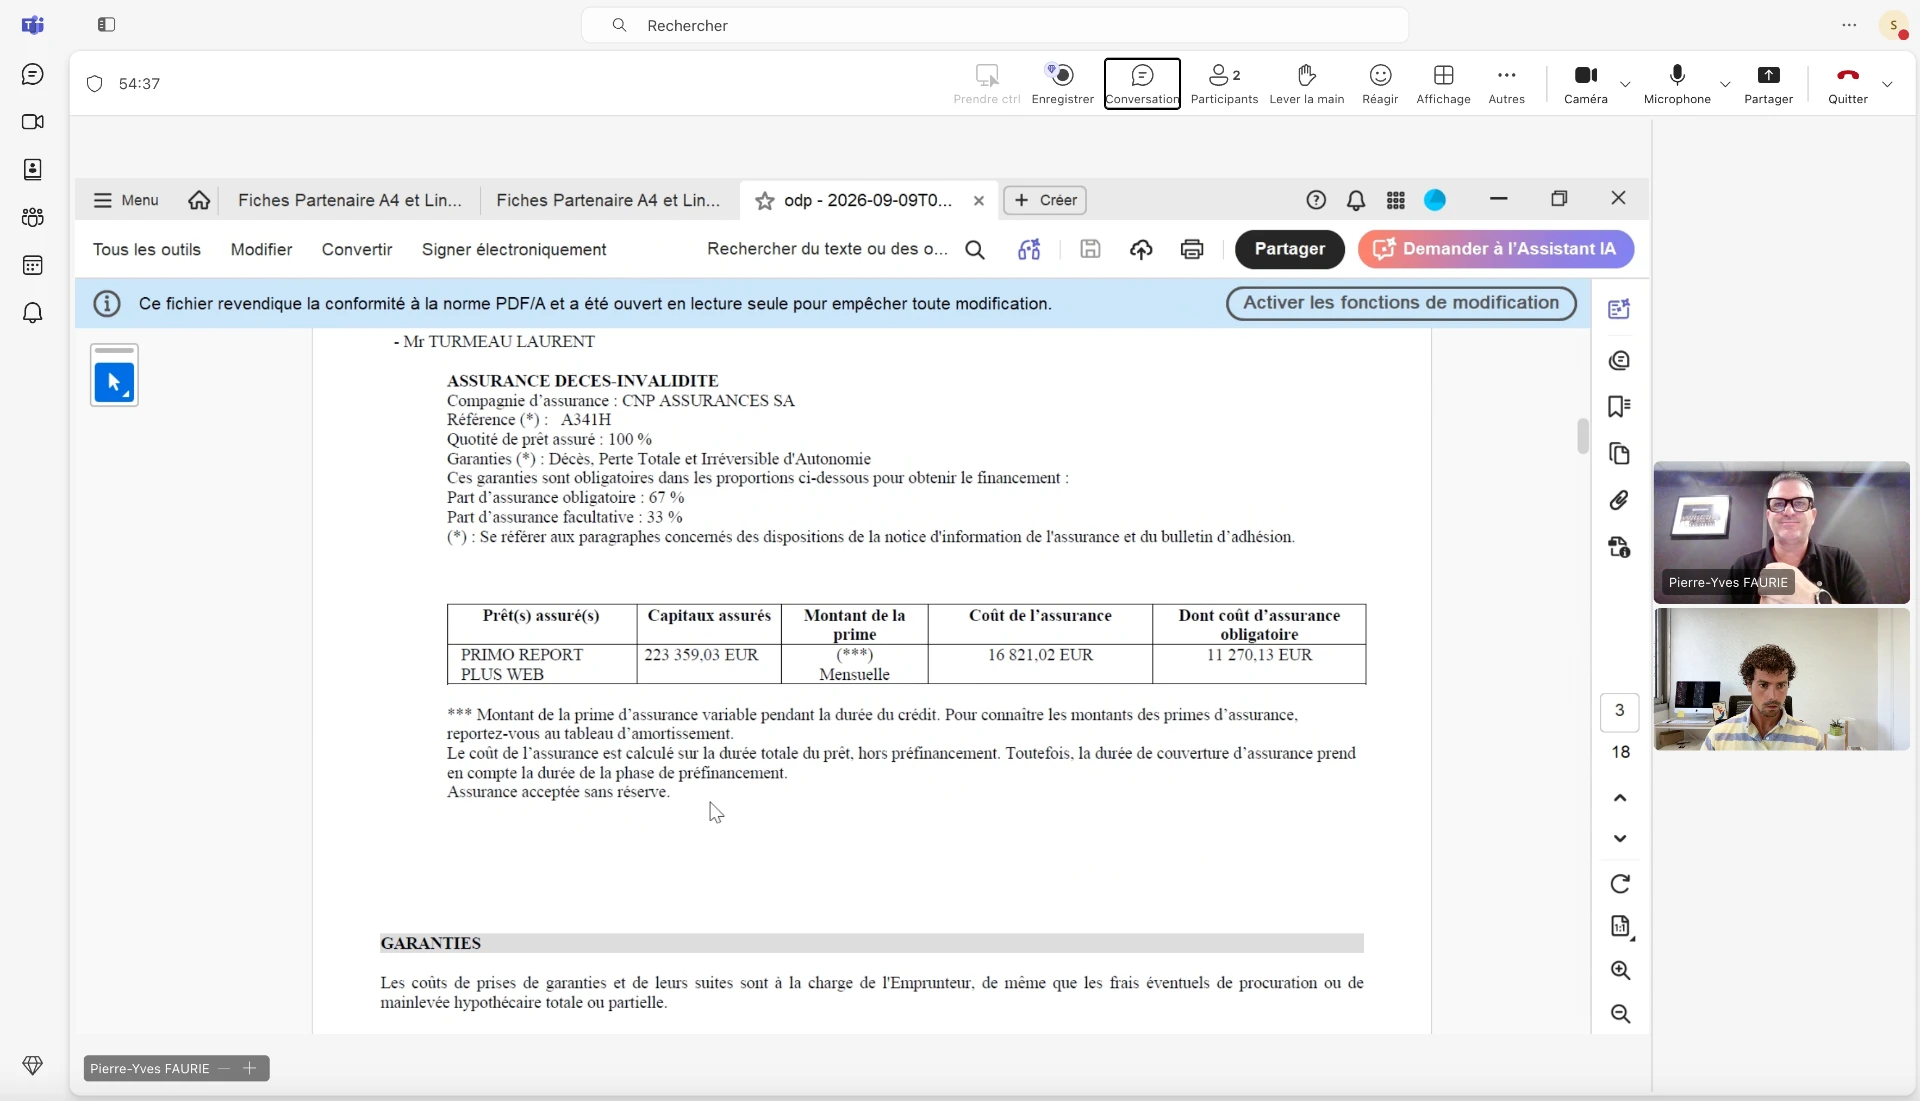This screenshot has width=1920, height=1101.
Task: Open the attachments paperclip panel
Action: [x=1620, y=500]
